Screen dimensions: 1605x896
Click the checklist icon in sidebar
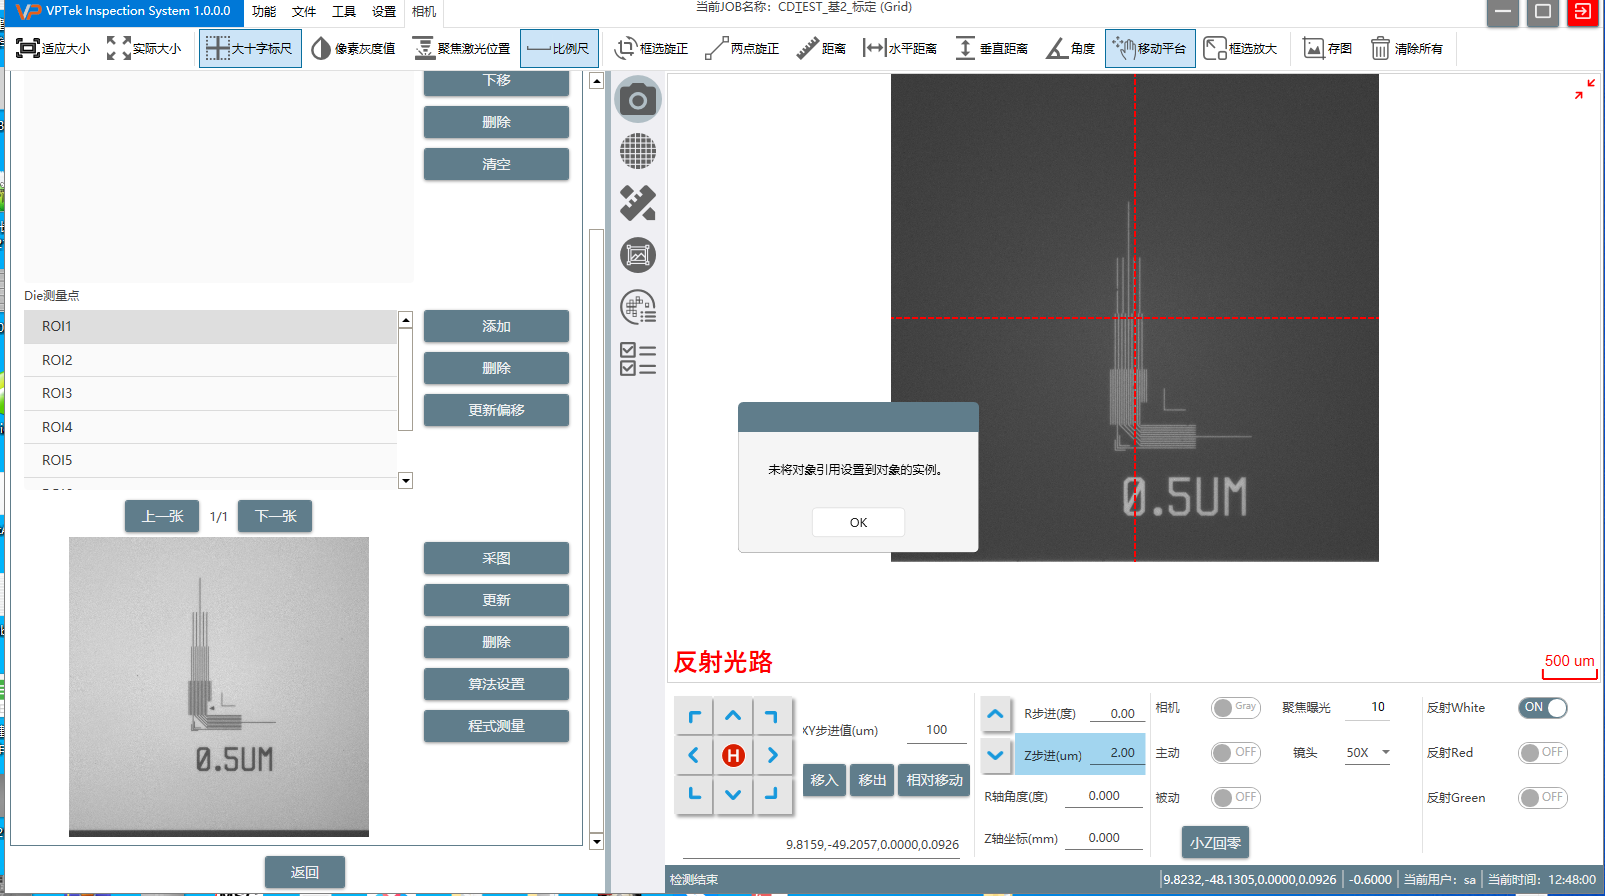tap(637, 359)
